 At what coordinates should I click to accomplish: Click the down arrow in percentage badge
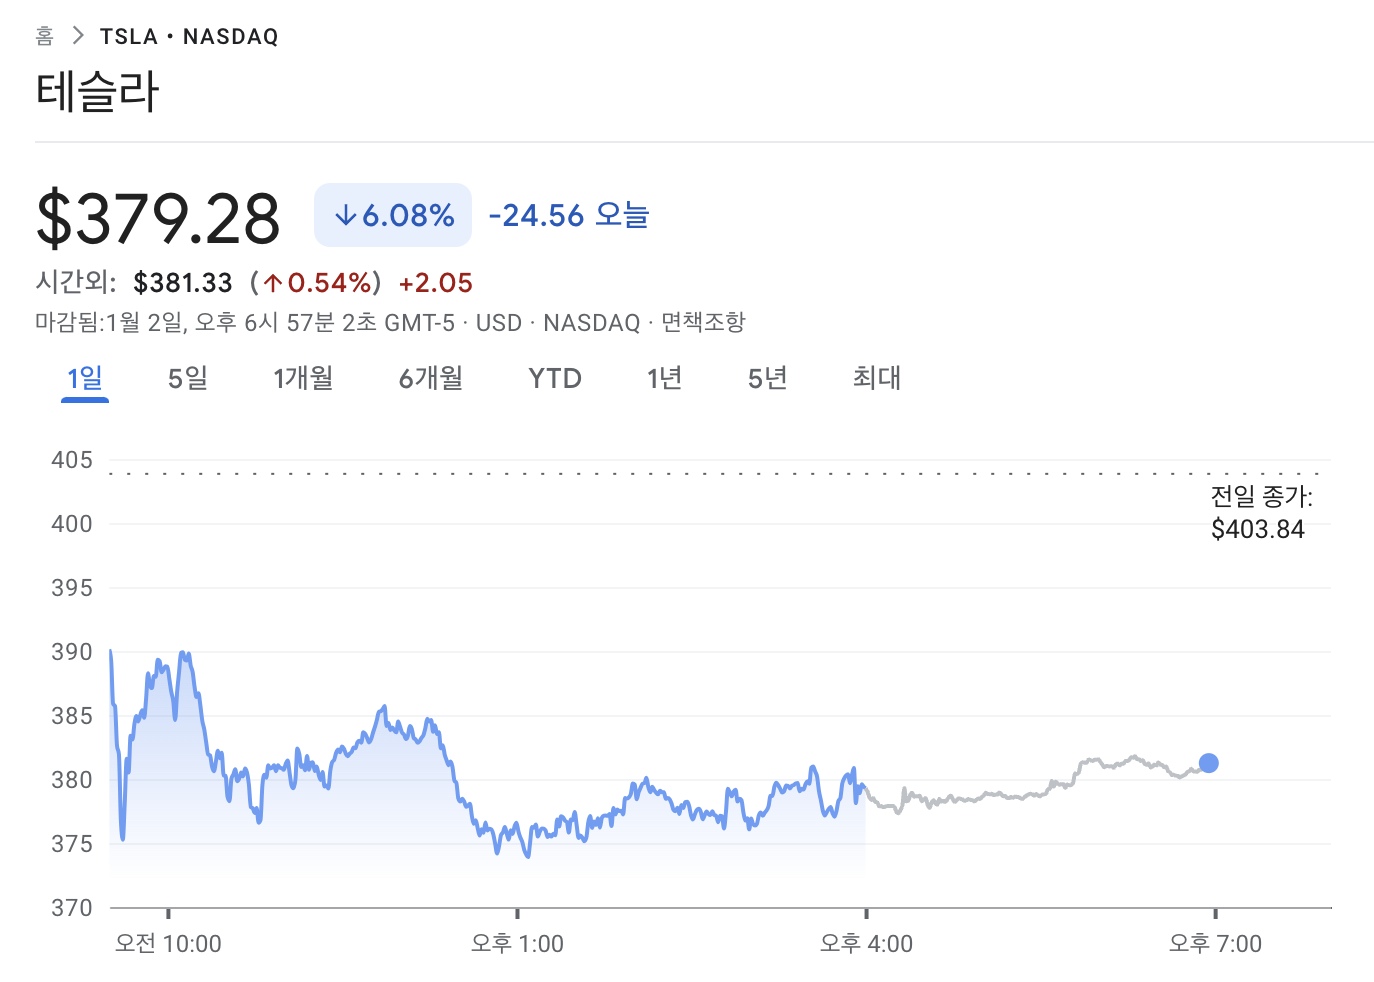click(345, 215)
